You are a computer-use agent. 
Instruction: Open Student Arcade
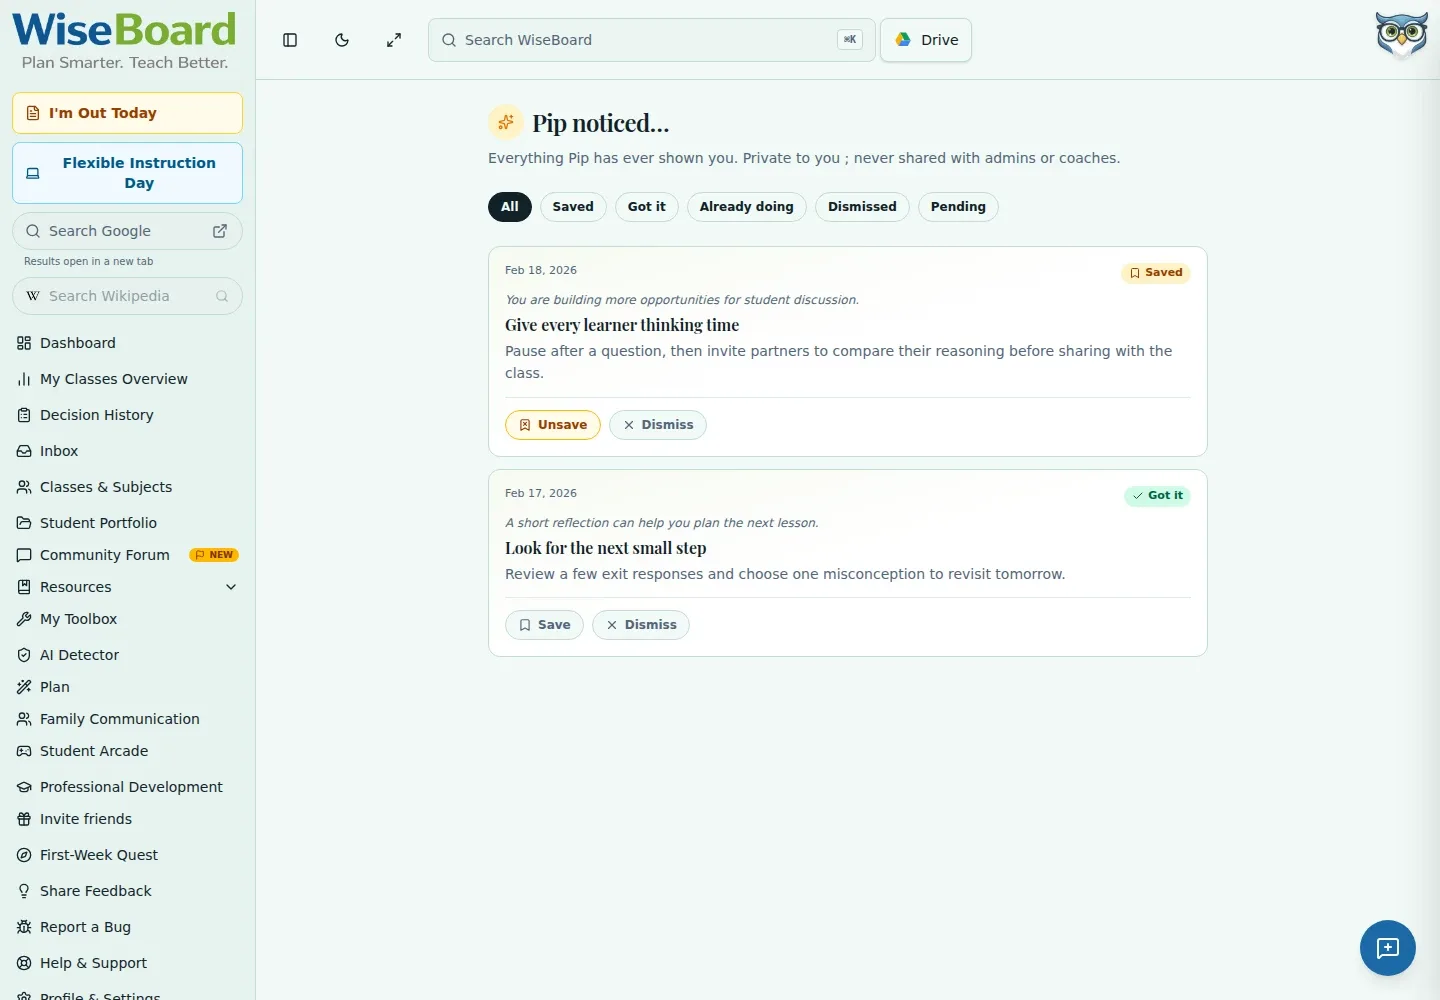point(127,751)
